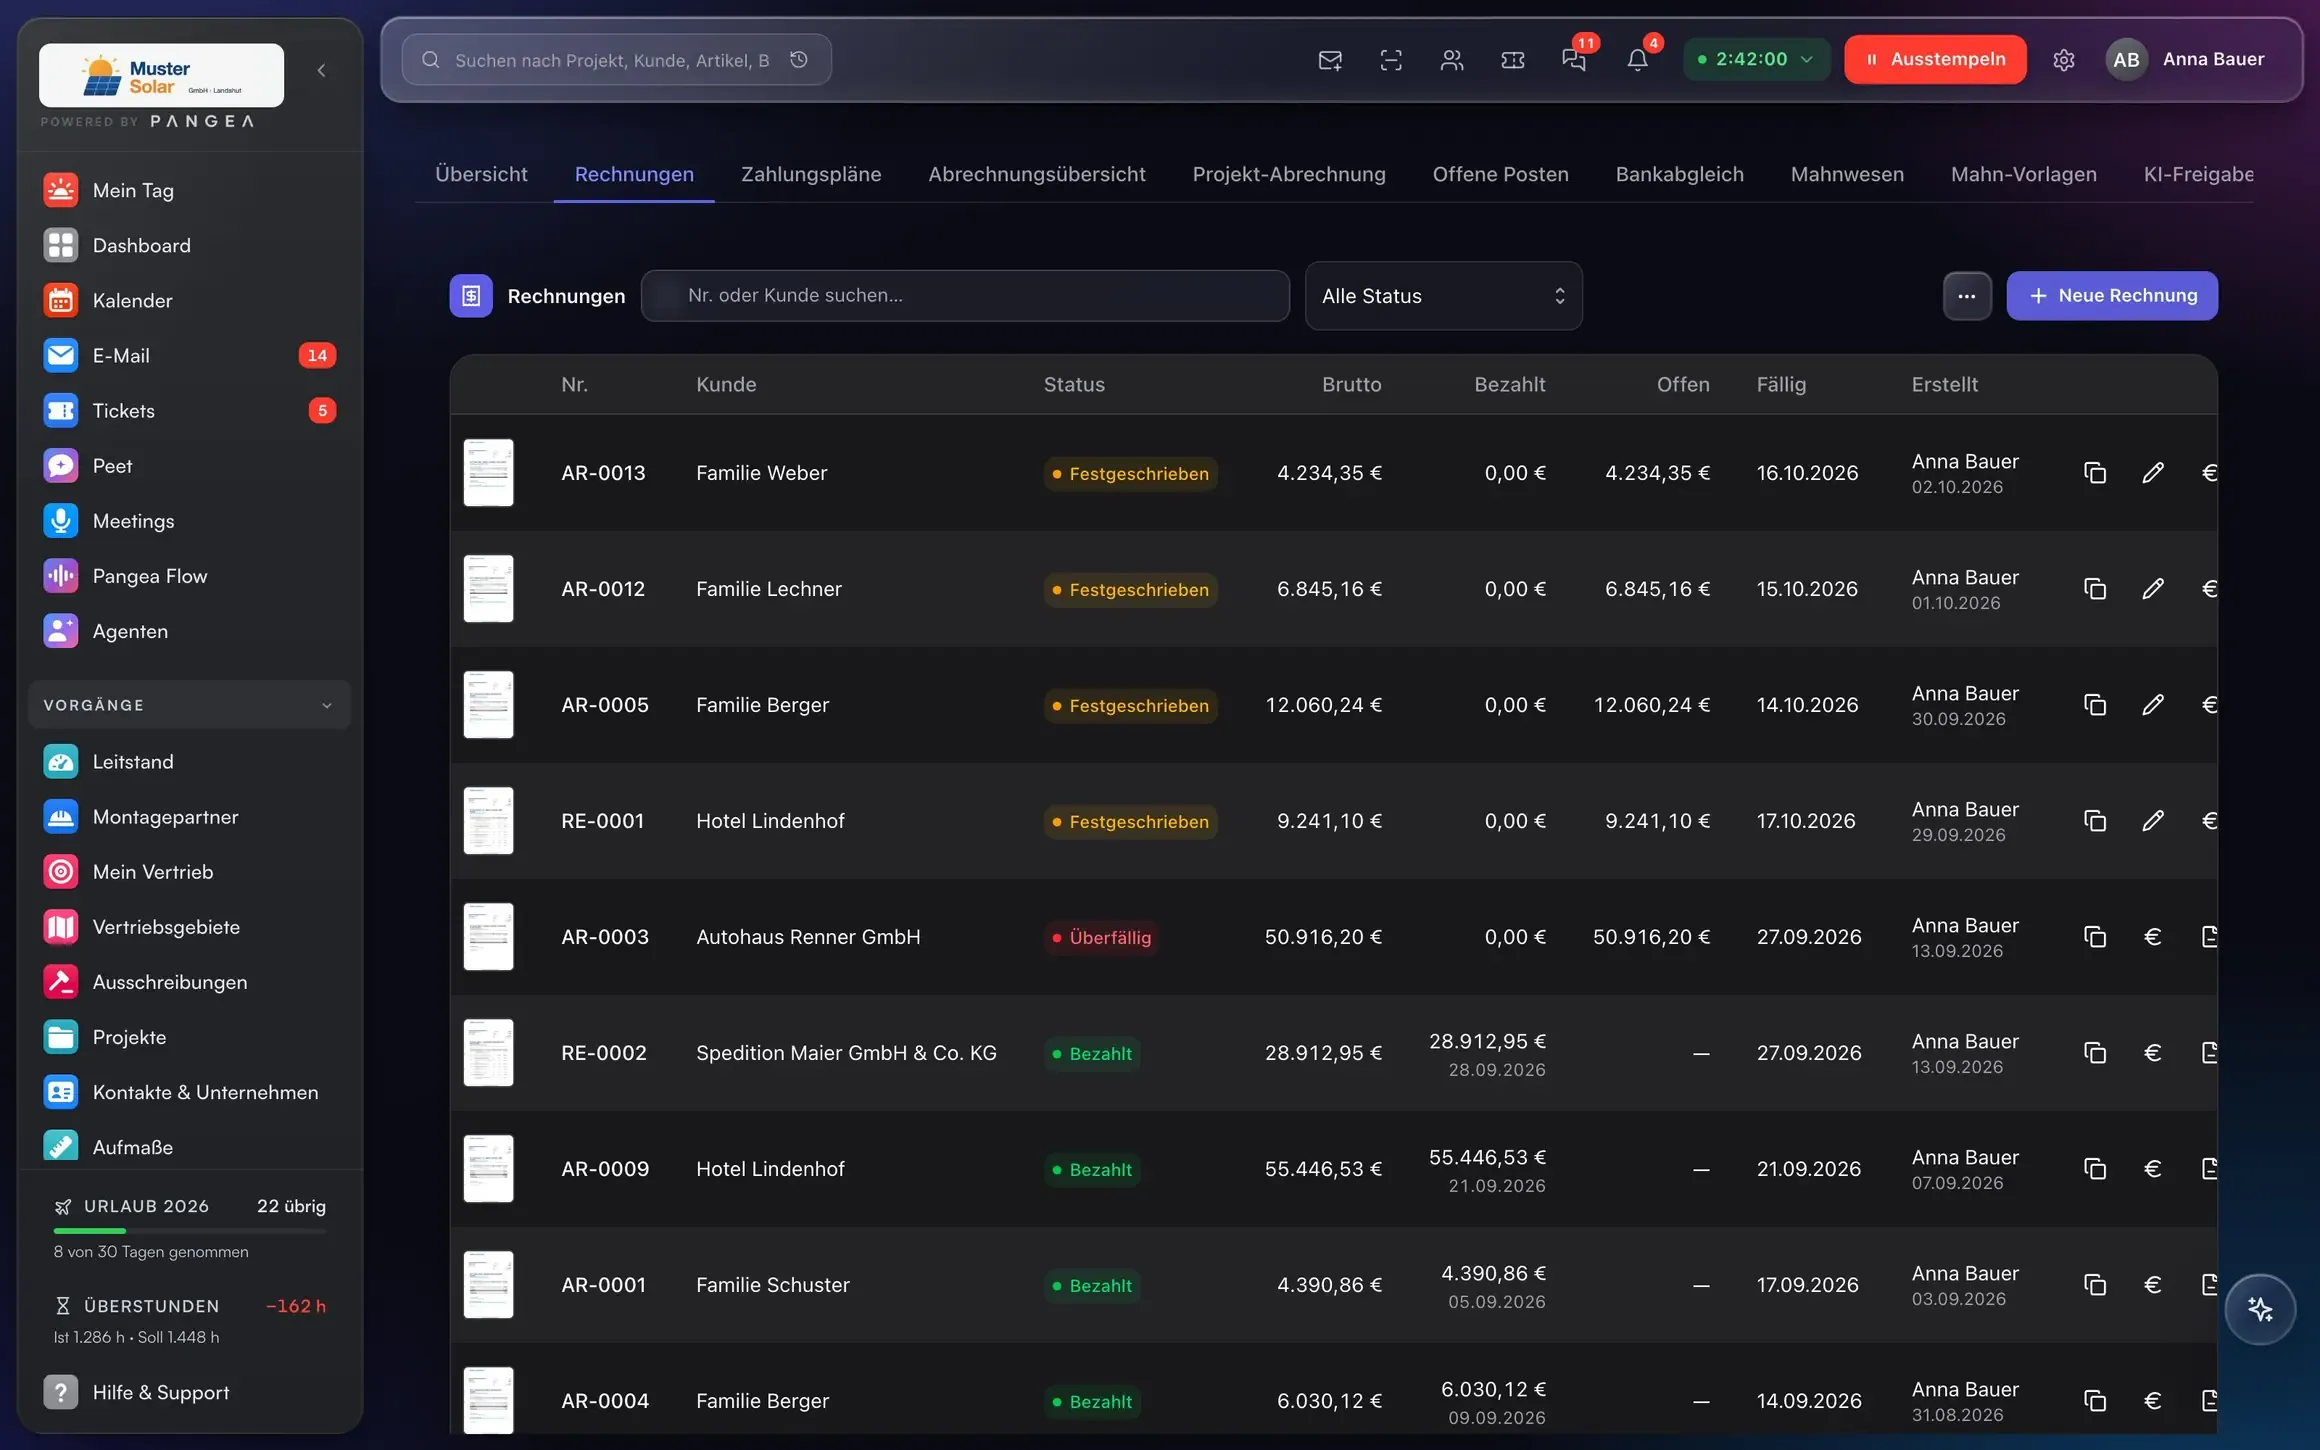
Task: Open the three-dots more options button
Action: point(1967,296)
